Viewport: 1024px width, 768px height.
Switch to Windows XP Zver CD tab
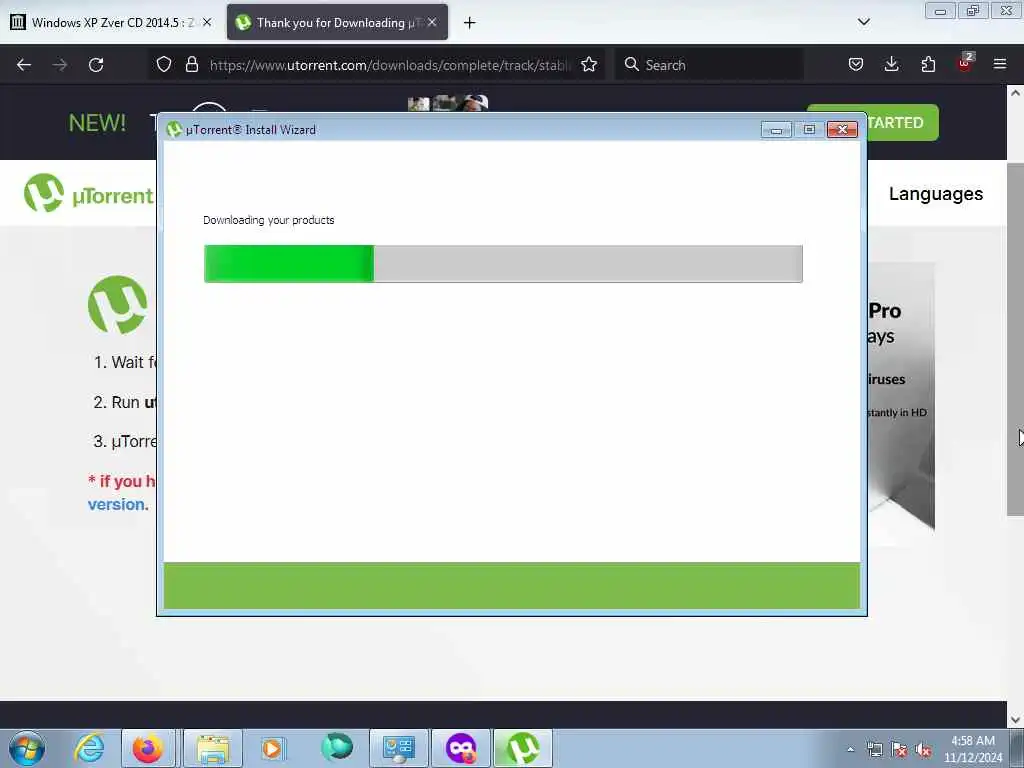[x=111, y=22]
